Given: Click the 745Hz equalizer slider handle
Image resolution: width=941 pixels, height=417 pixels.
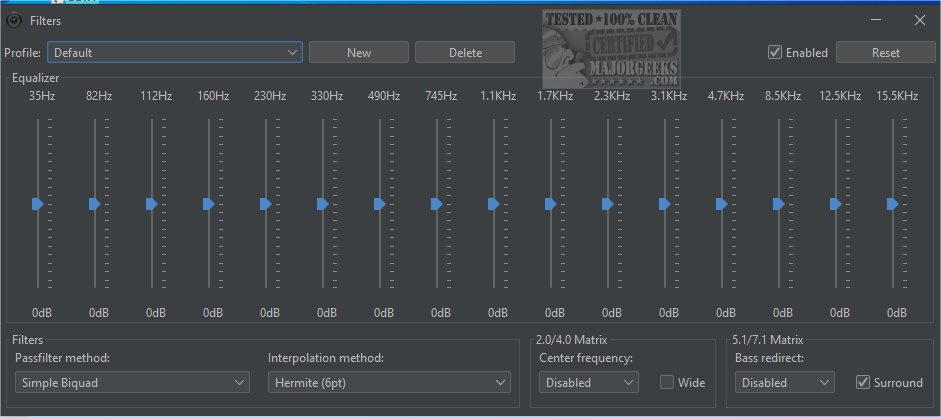Looking at the screenshot, I should 437,204.
